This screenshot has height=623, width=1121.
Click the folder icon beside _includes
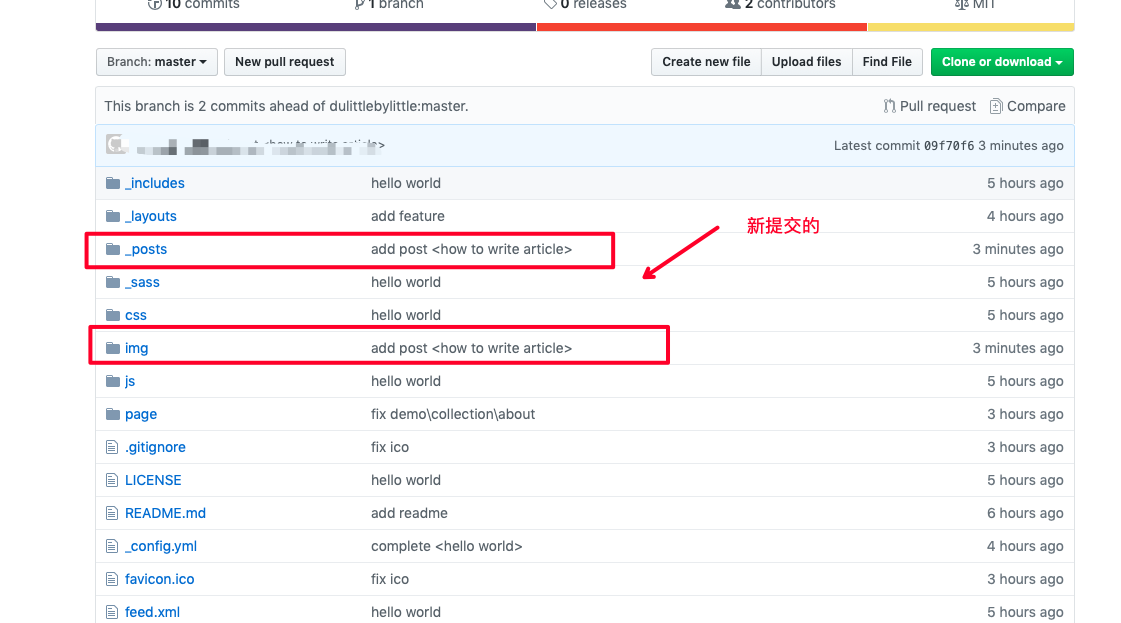(112, 183)
